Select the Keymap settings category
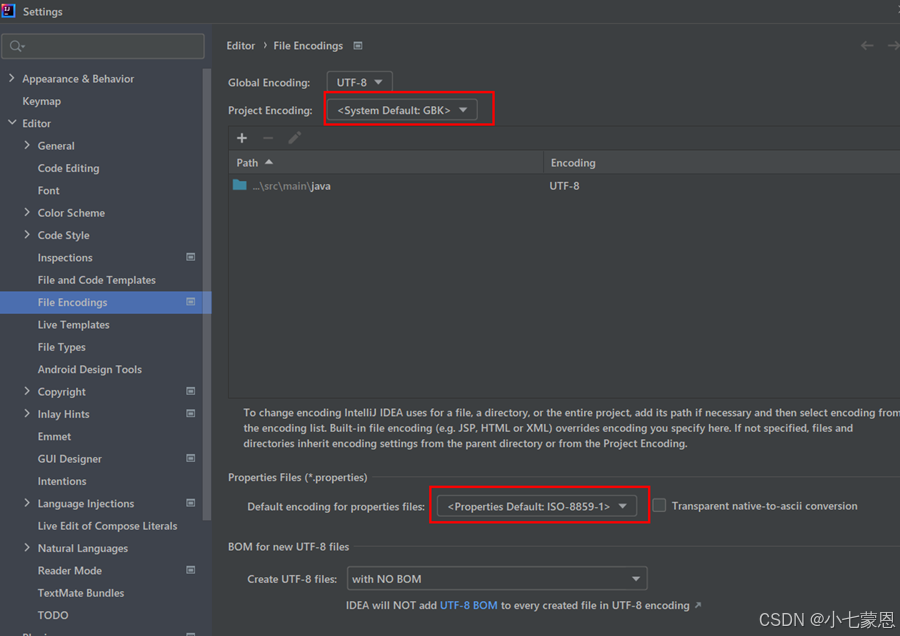This screenshot has height=636, width=900. [42, 100]
